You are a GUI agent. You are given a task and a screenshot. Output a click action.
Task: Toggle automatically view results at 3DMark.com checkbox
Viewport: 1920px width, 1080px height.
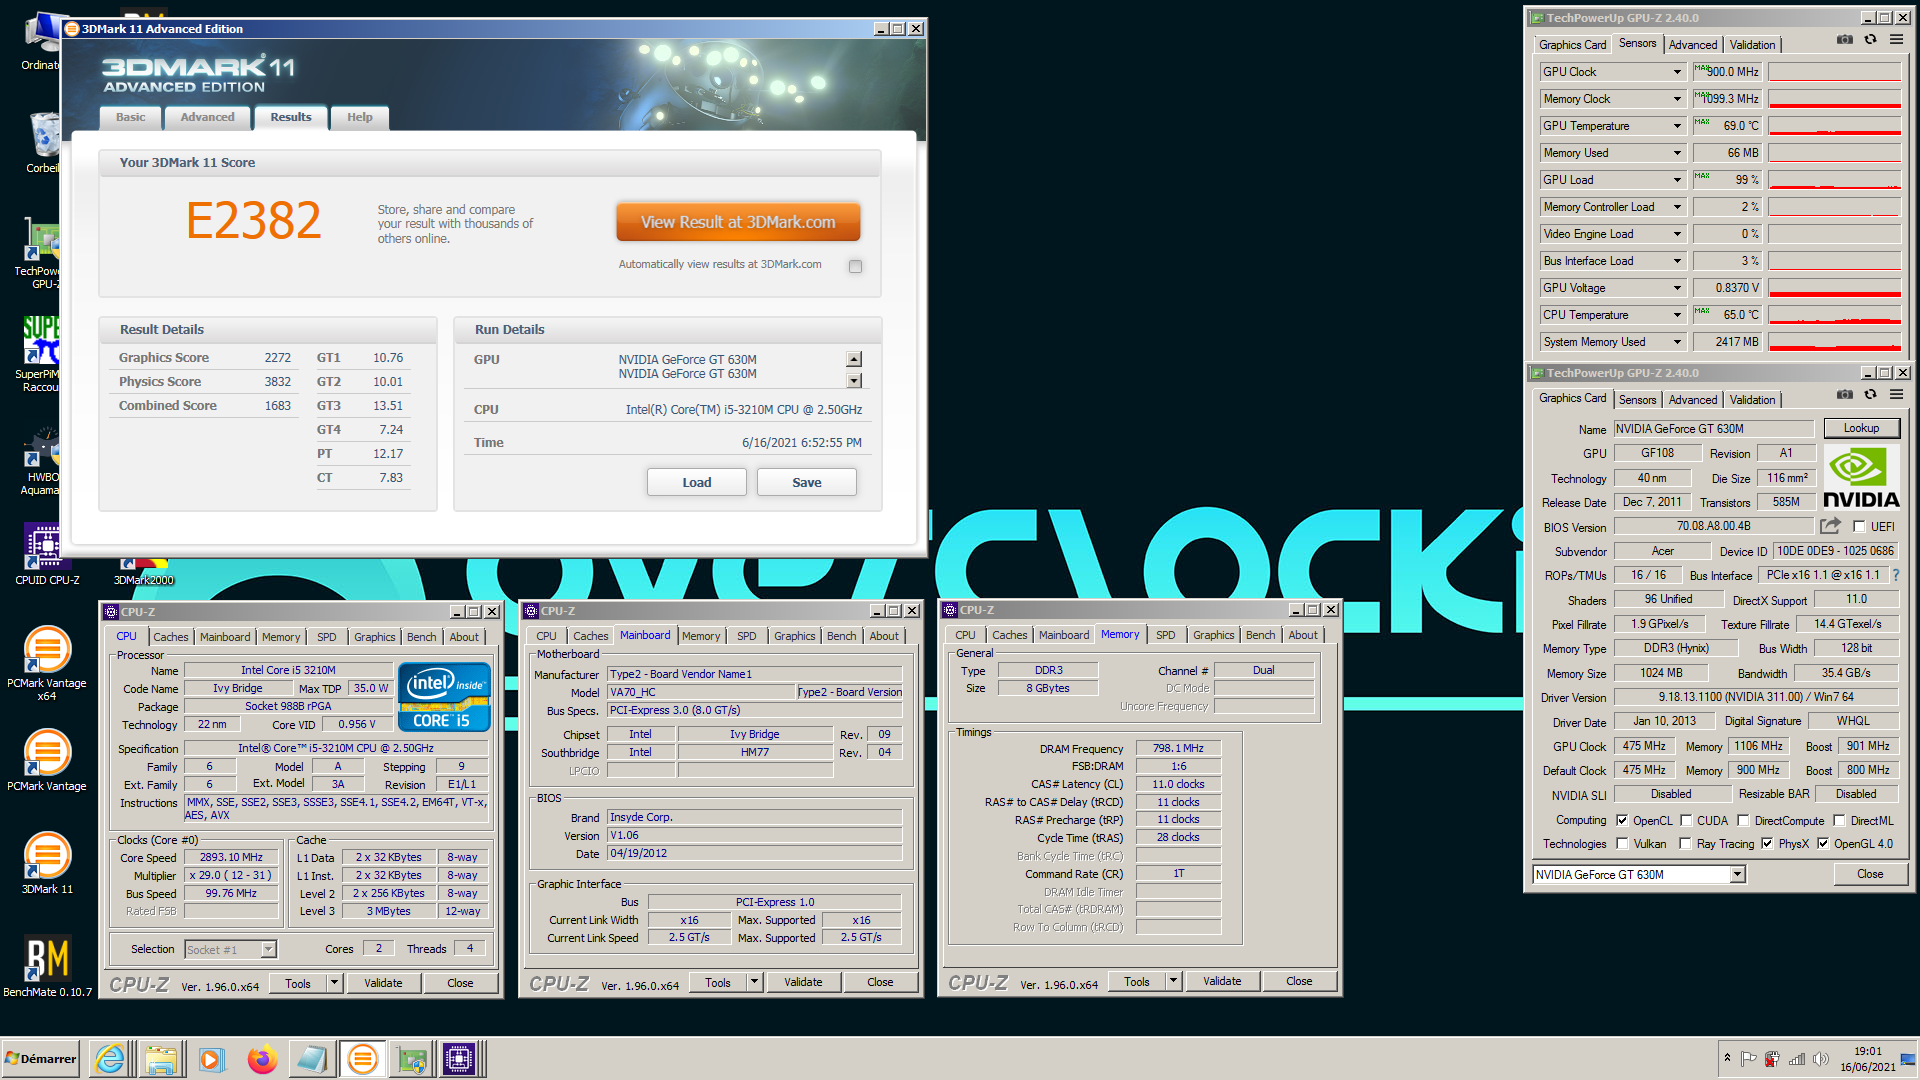(855, 266)
